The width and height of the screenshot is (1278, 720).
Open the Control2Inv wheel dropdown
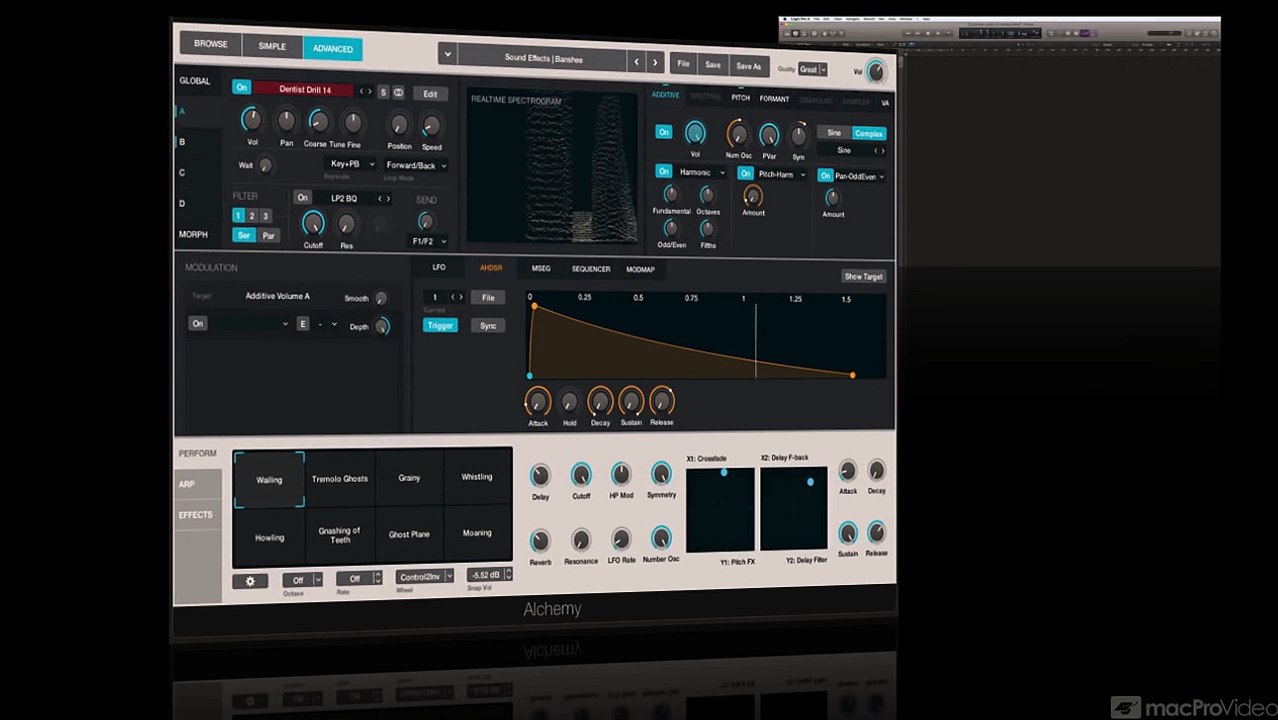coord(425,577)
